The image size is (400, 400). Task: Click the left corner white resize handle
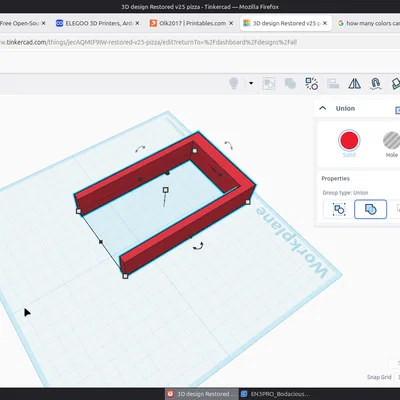pyautogui.click(x=79, y=211)
